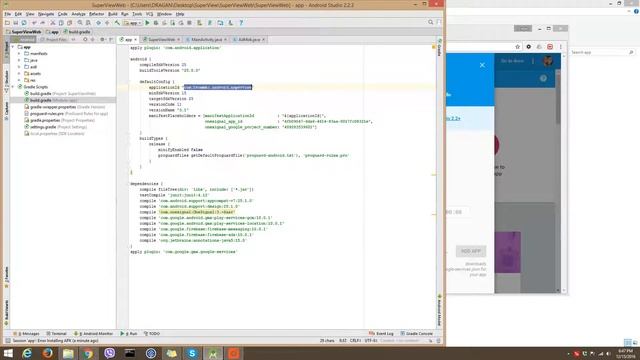Open the Terminal tool window
The height and width of the screenshot is (360, 640).
click(x=56, y=333)
